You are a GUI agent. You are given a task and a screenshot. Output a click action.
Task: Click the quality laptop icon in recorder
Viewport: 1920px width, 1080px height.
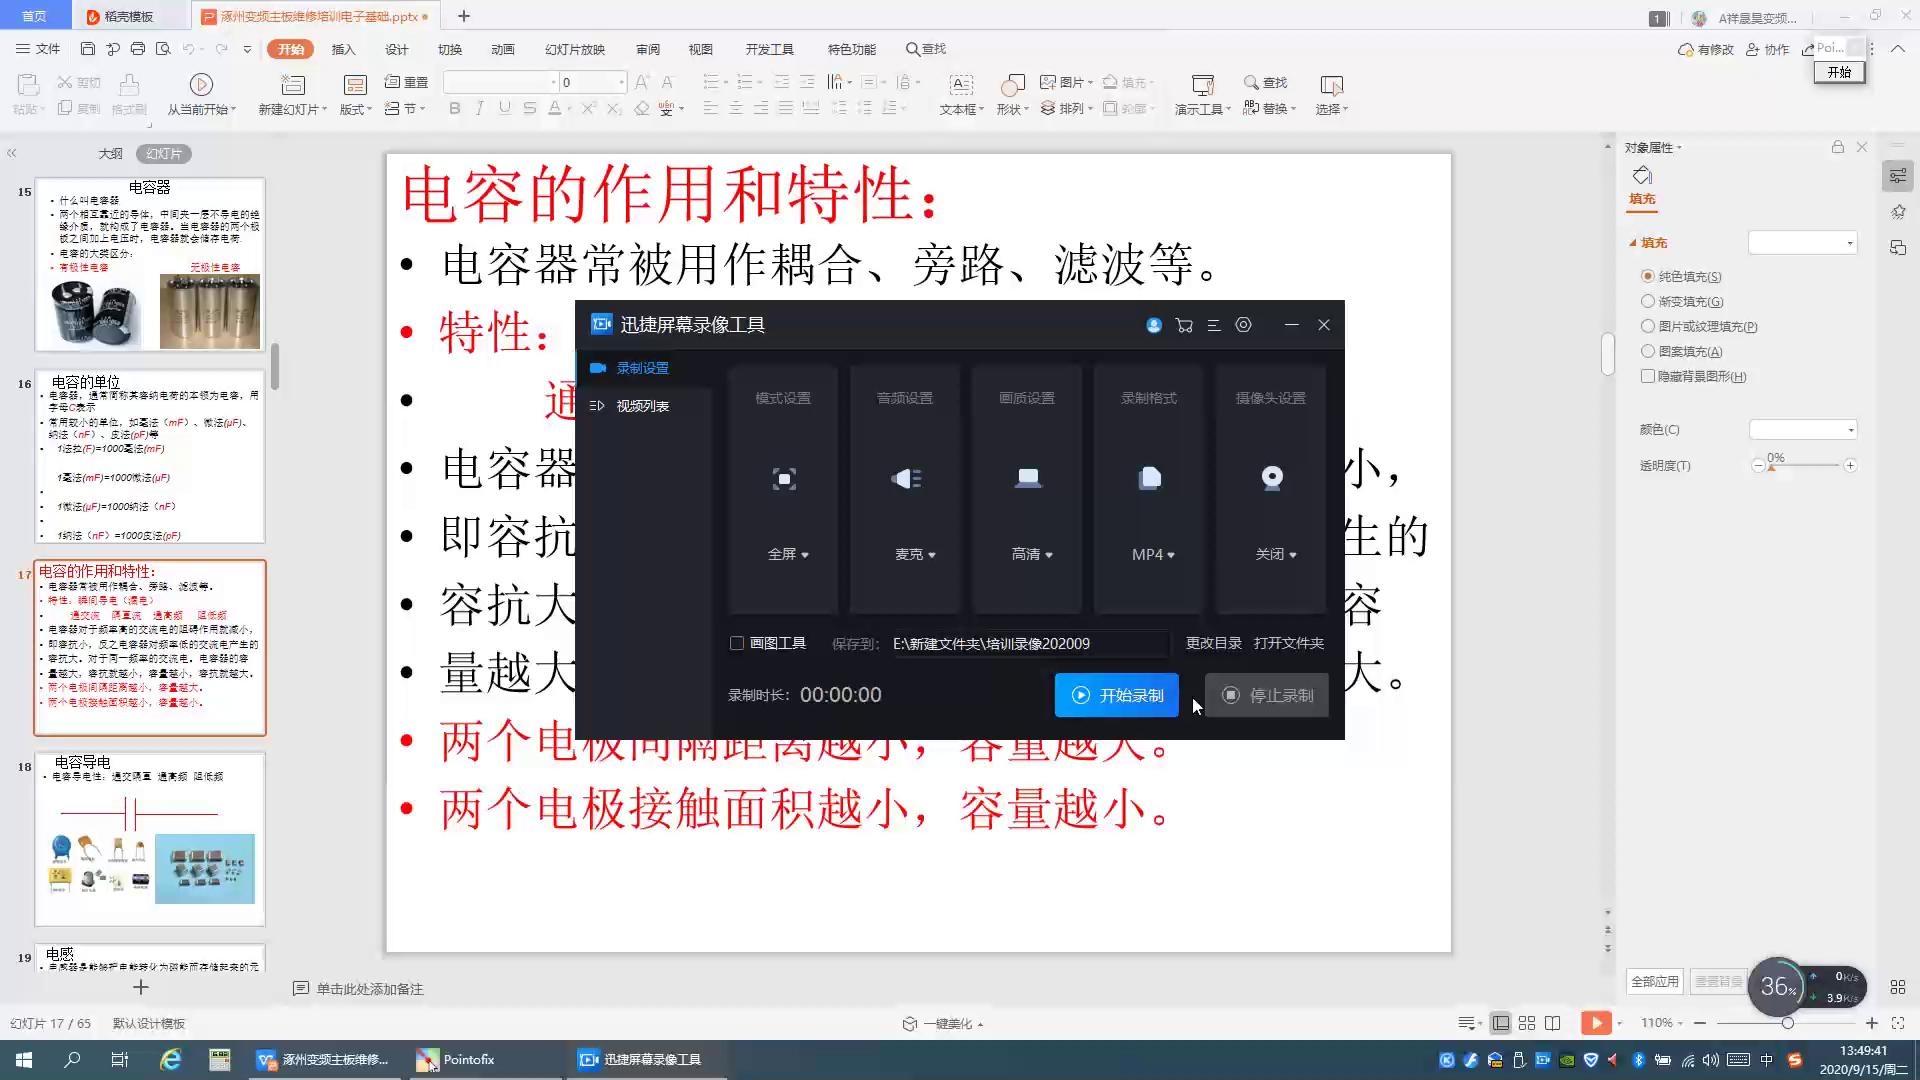[x=1028, y=479]
